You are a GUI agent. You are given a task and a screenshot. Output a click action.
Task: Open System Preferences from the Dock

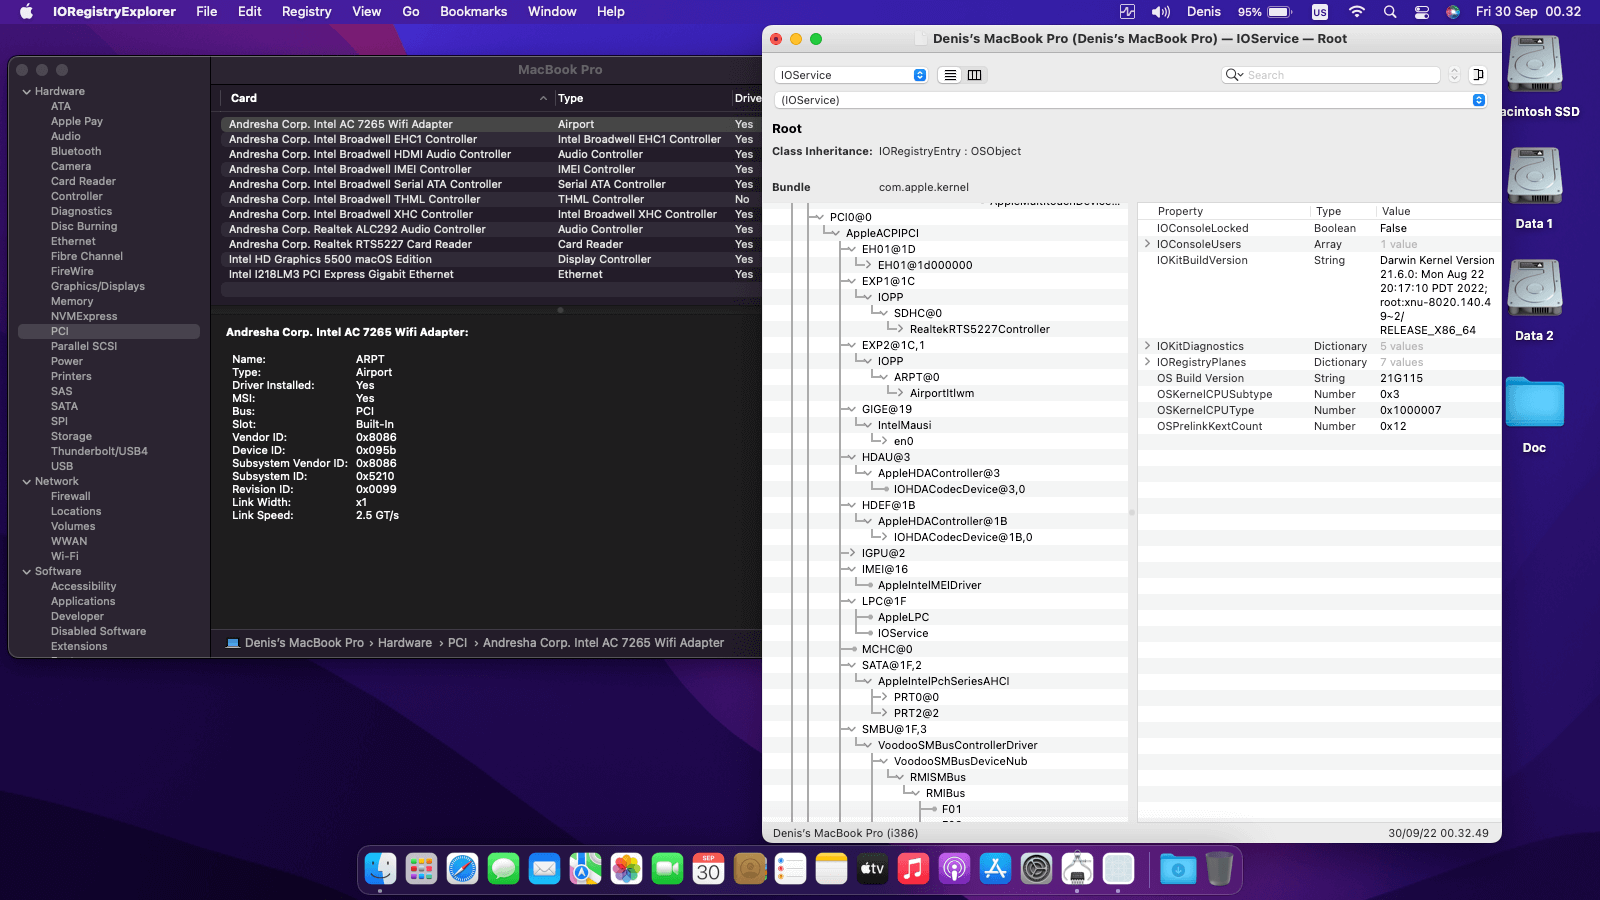1036,869
